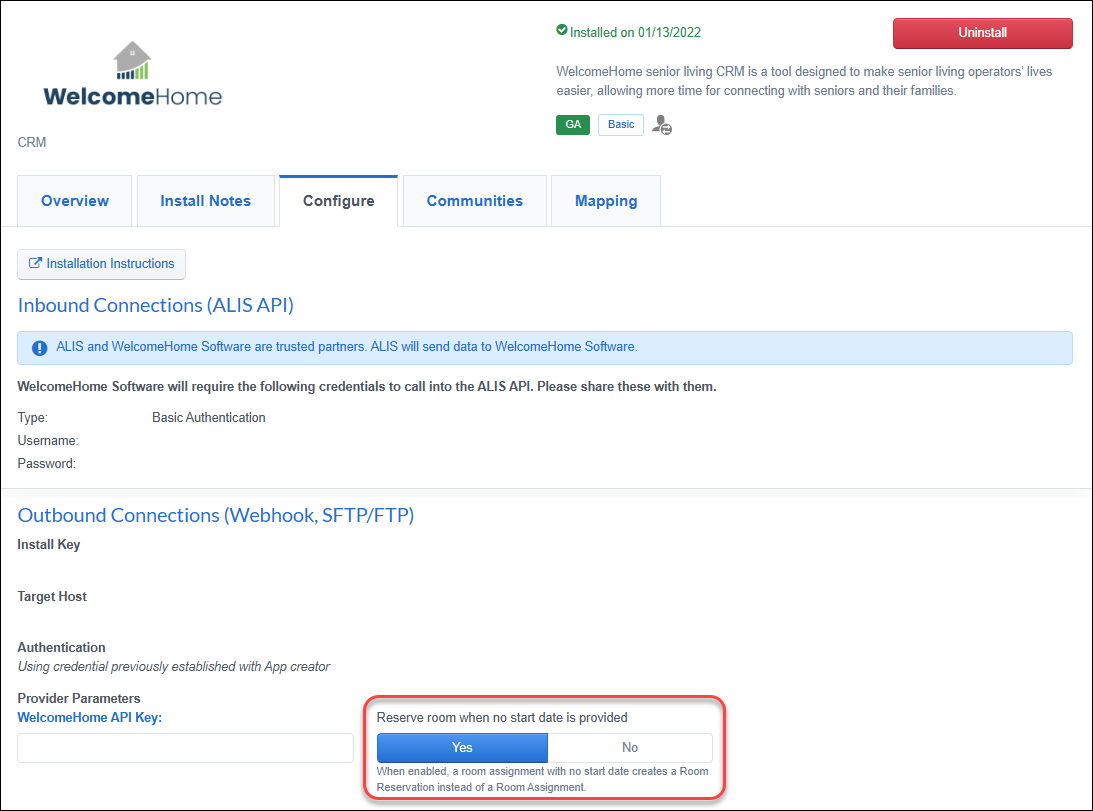Open the Installation Instructions button
This screenshot has width=1093, height=811.
tap(101, 264)
